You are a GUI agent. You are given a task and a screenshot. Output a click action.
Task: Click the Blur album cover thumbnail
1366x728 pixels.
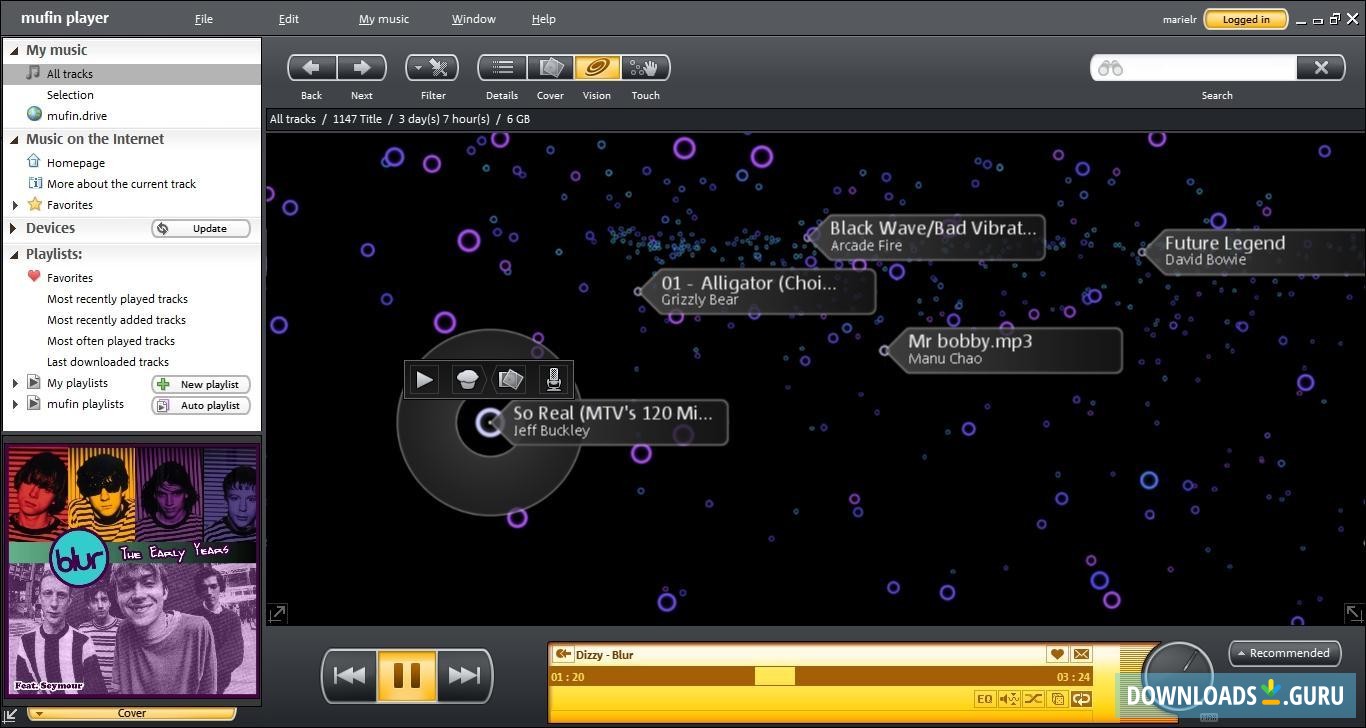click(x=132, y=570)
